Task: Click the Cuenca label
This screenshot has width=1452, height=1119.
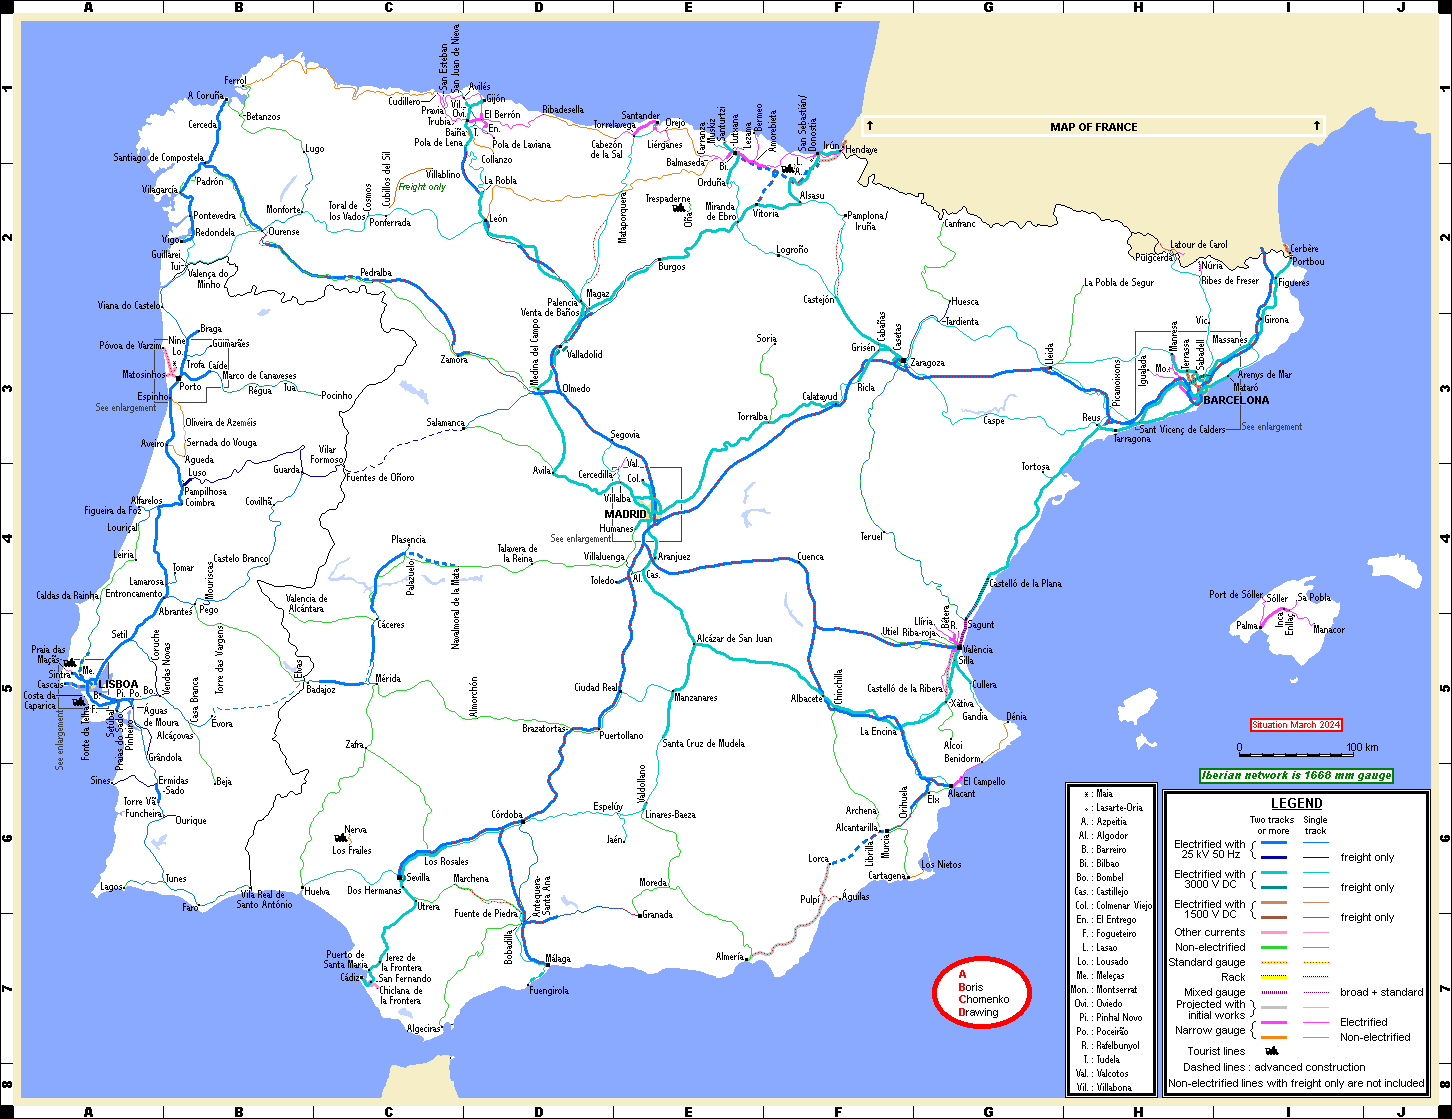Action: [x=810, y=557]
